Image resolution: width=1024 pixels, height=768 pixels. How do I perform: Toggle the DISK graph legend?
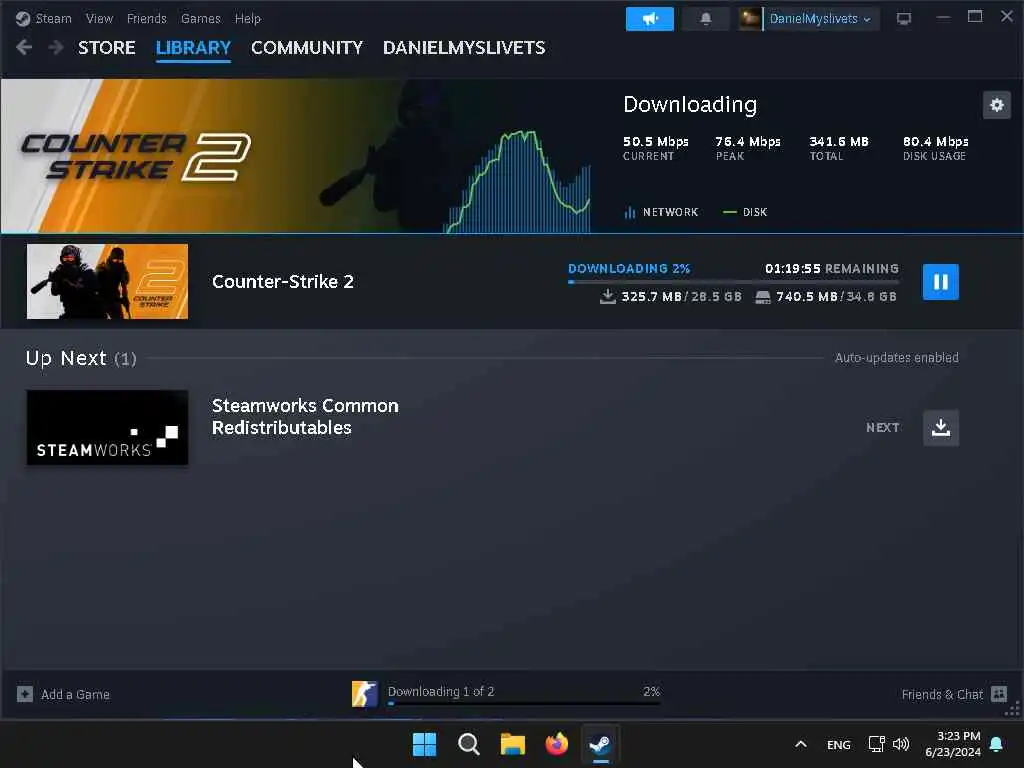(745, 212)
